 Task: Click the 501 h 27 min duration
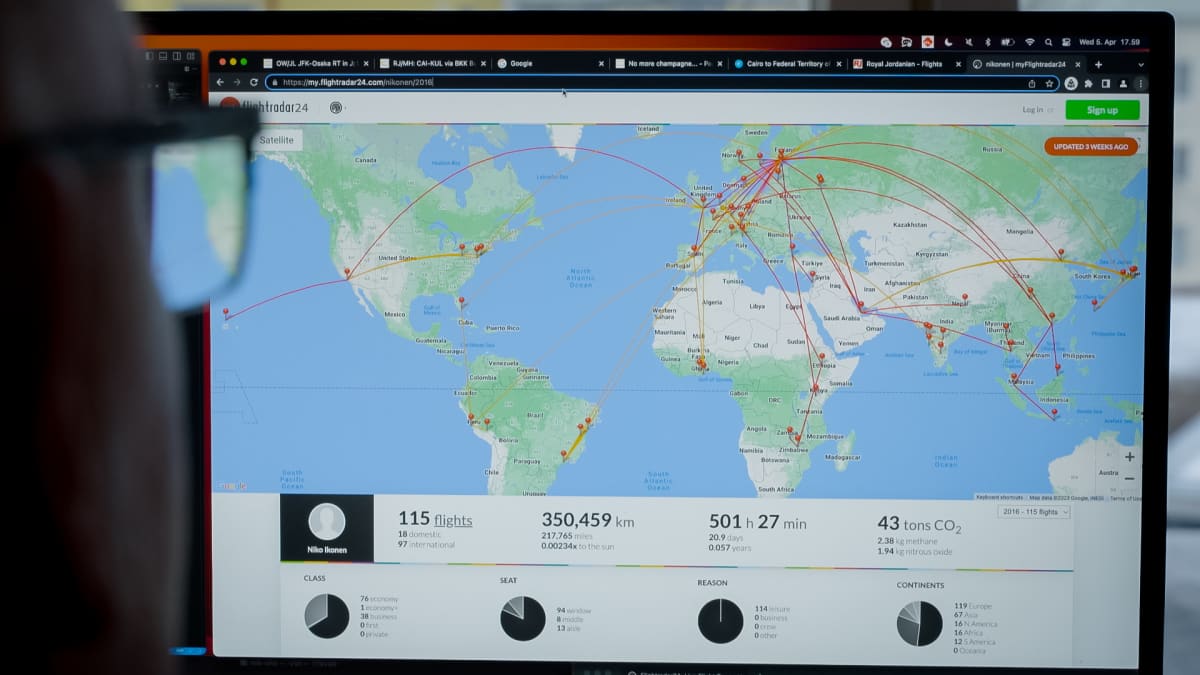point(758,522)
